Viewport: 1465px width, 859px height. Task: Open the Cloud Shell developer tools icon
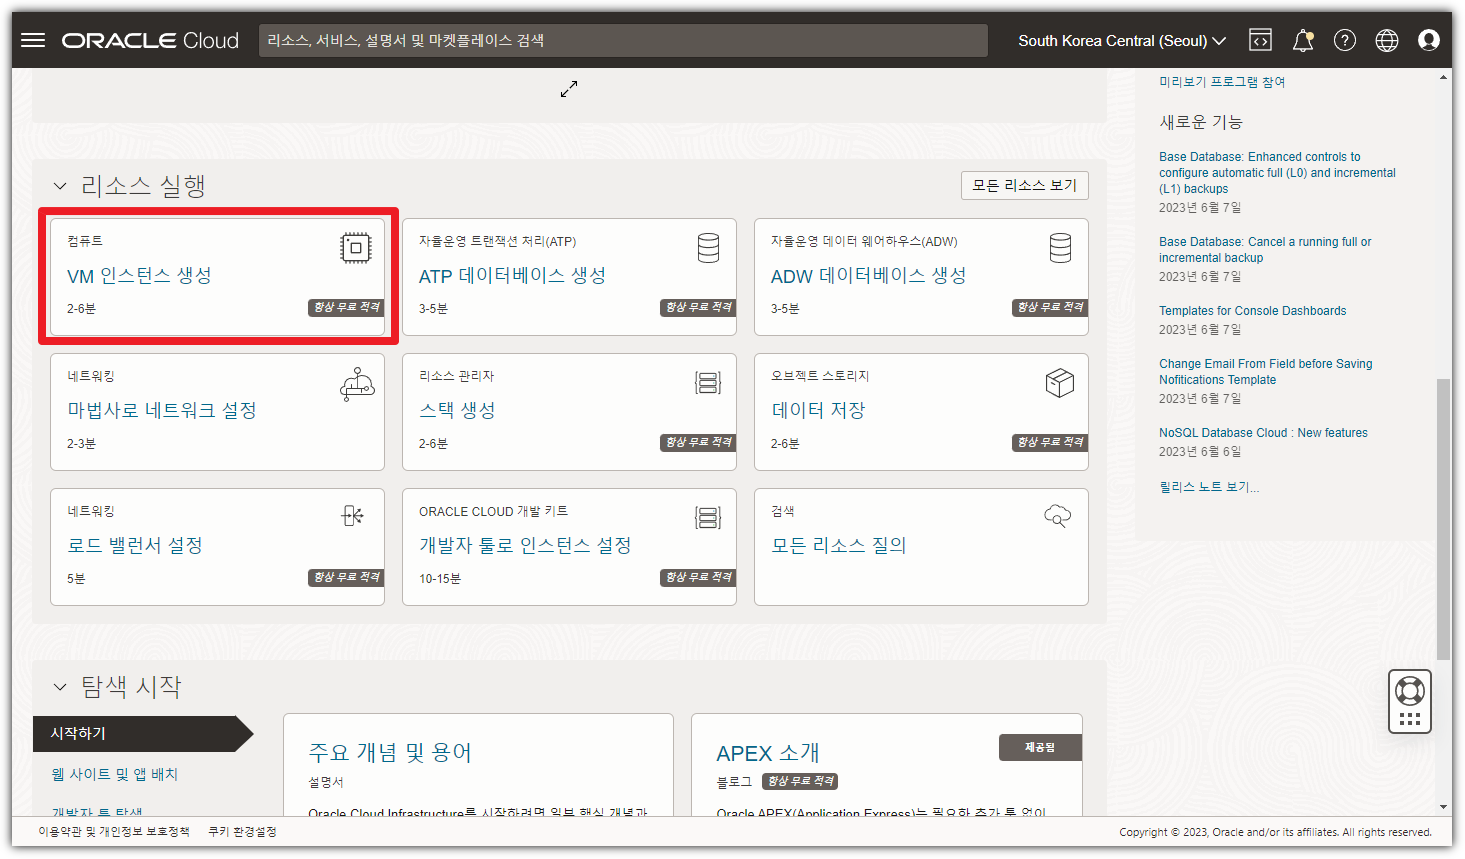point(1261,40)
